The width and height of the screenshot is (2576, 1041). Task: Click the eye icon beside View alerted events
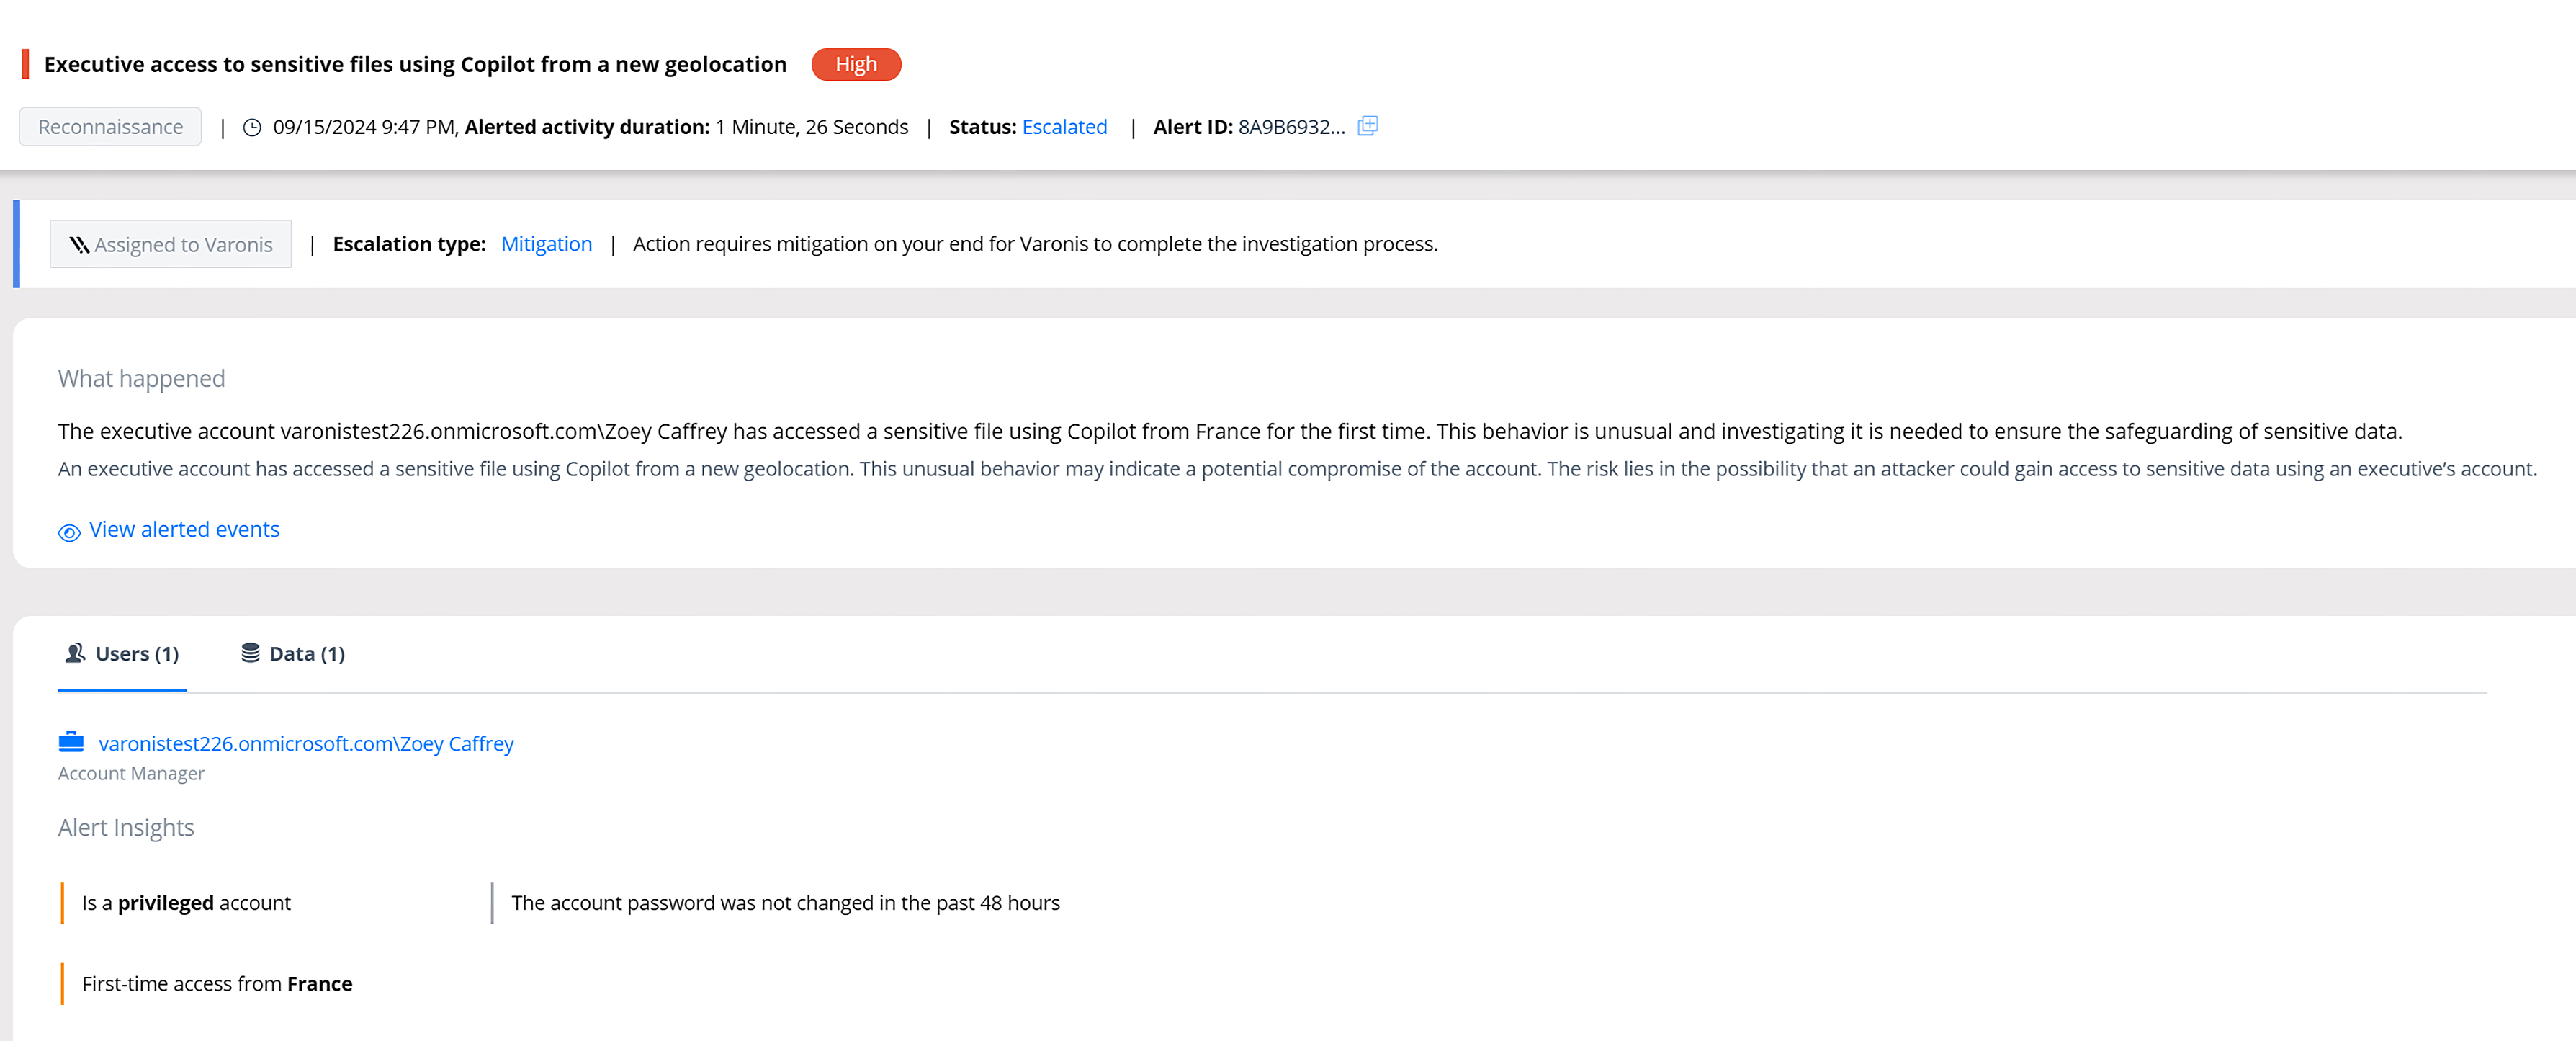pos(69,532)
